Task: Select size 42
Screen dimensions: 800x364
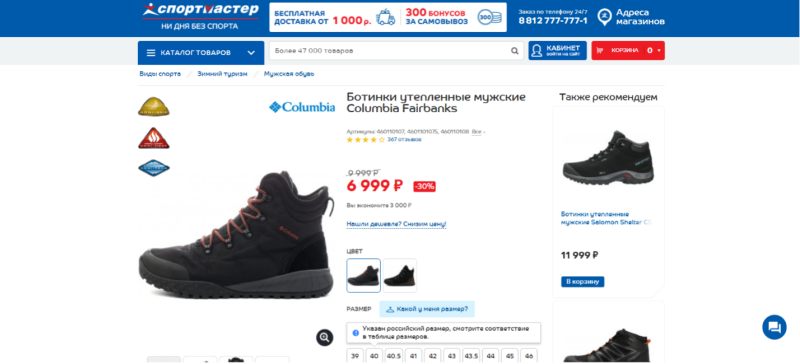Action: [432, 356]
